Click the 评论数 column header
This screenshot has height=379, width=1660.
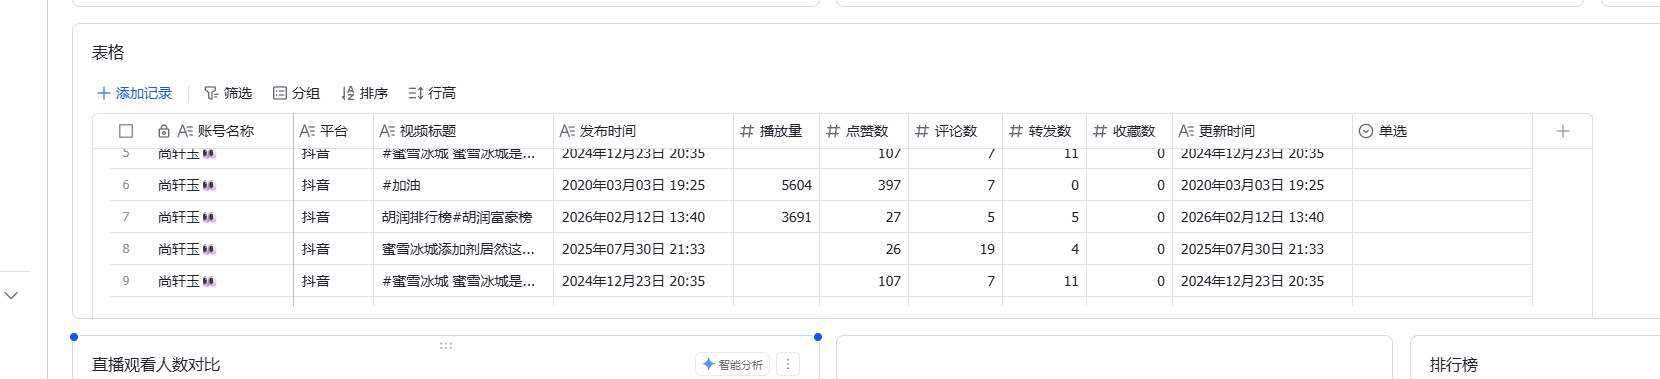[x=956, y=131]
